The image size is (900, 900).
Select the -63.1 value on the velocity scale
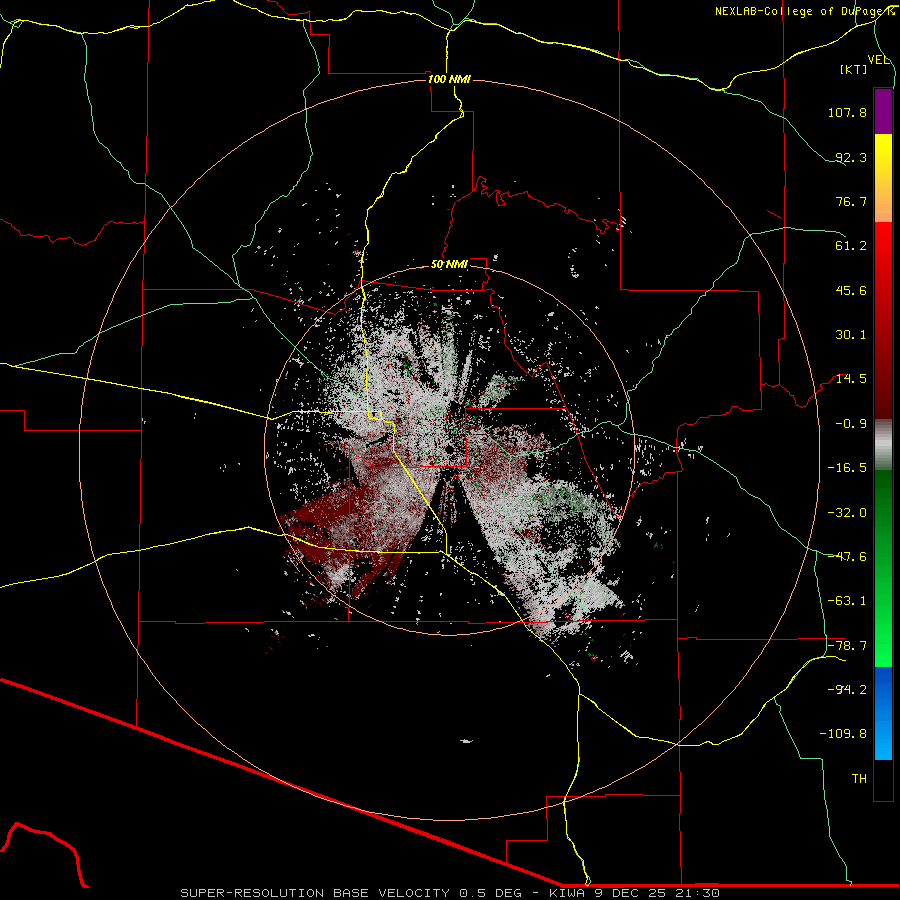tap(847, 601)
